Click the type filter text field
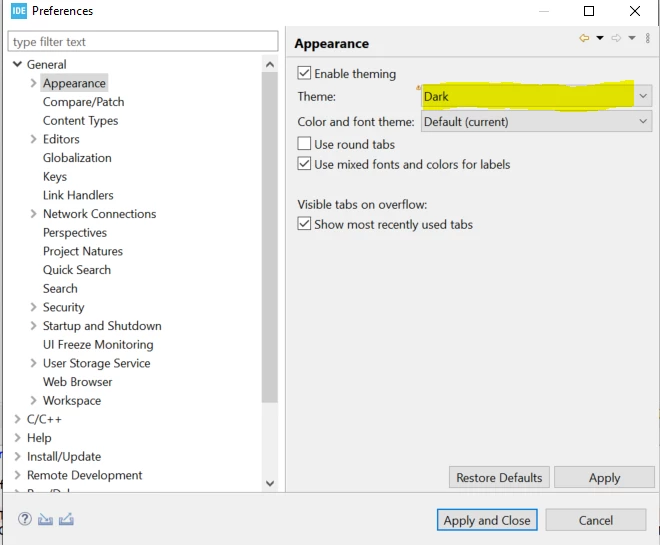The width and height of the screenshot is (660, 545). point(143,42)
